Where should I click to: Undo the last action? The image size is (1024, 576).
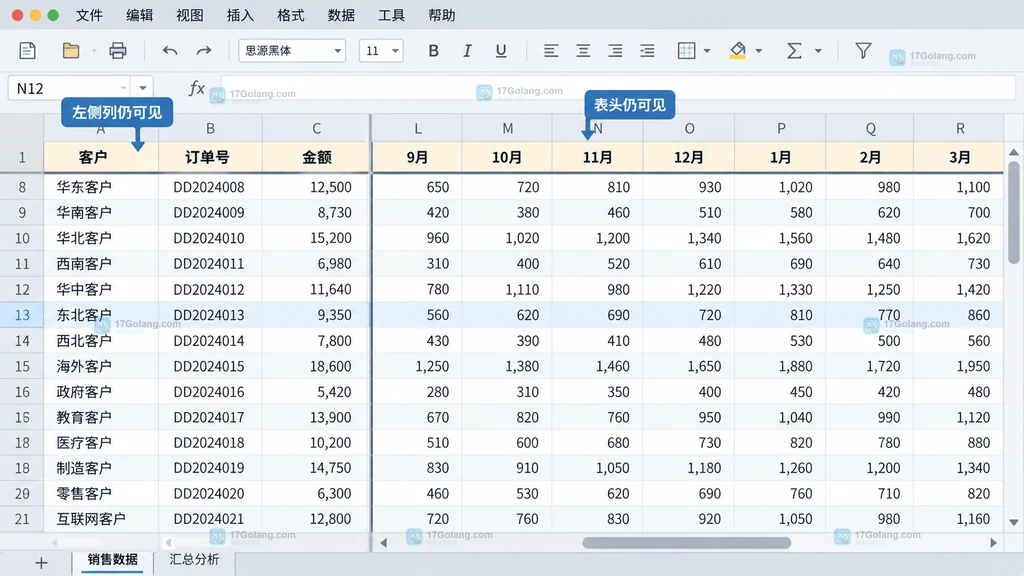170,50
